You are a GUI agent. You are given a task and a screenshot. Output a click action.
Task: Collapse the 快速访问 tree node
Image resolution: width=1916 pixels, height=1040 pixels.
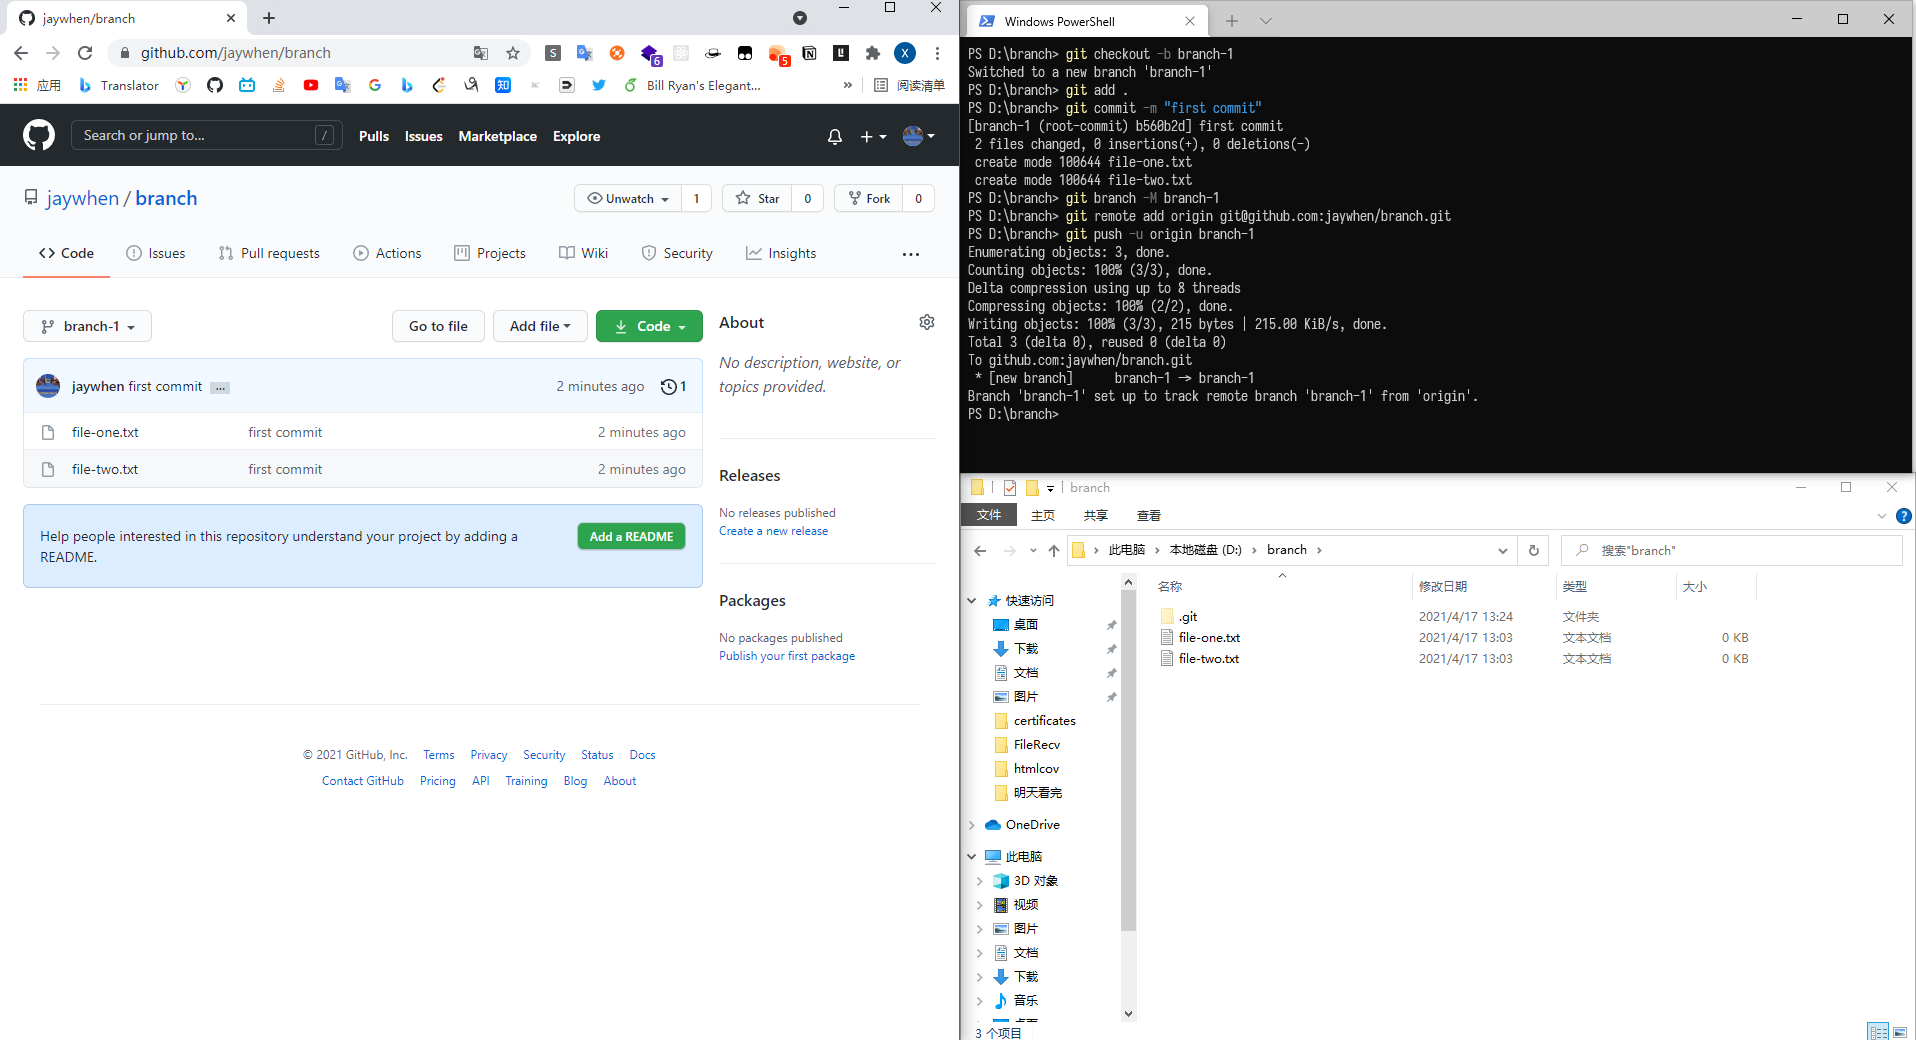pyautogui.click(x=972, y=601)
